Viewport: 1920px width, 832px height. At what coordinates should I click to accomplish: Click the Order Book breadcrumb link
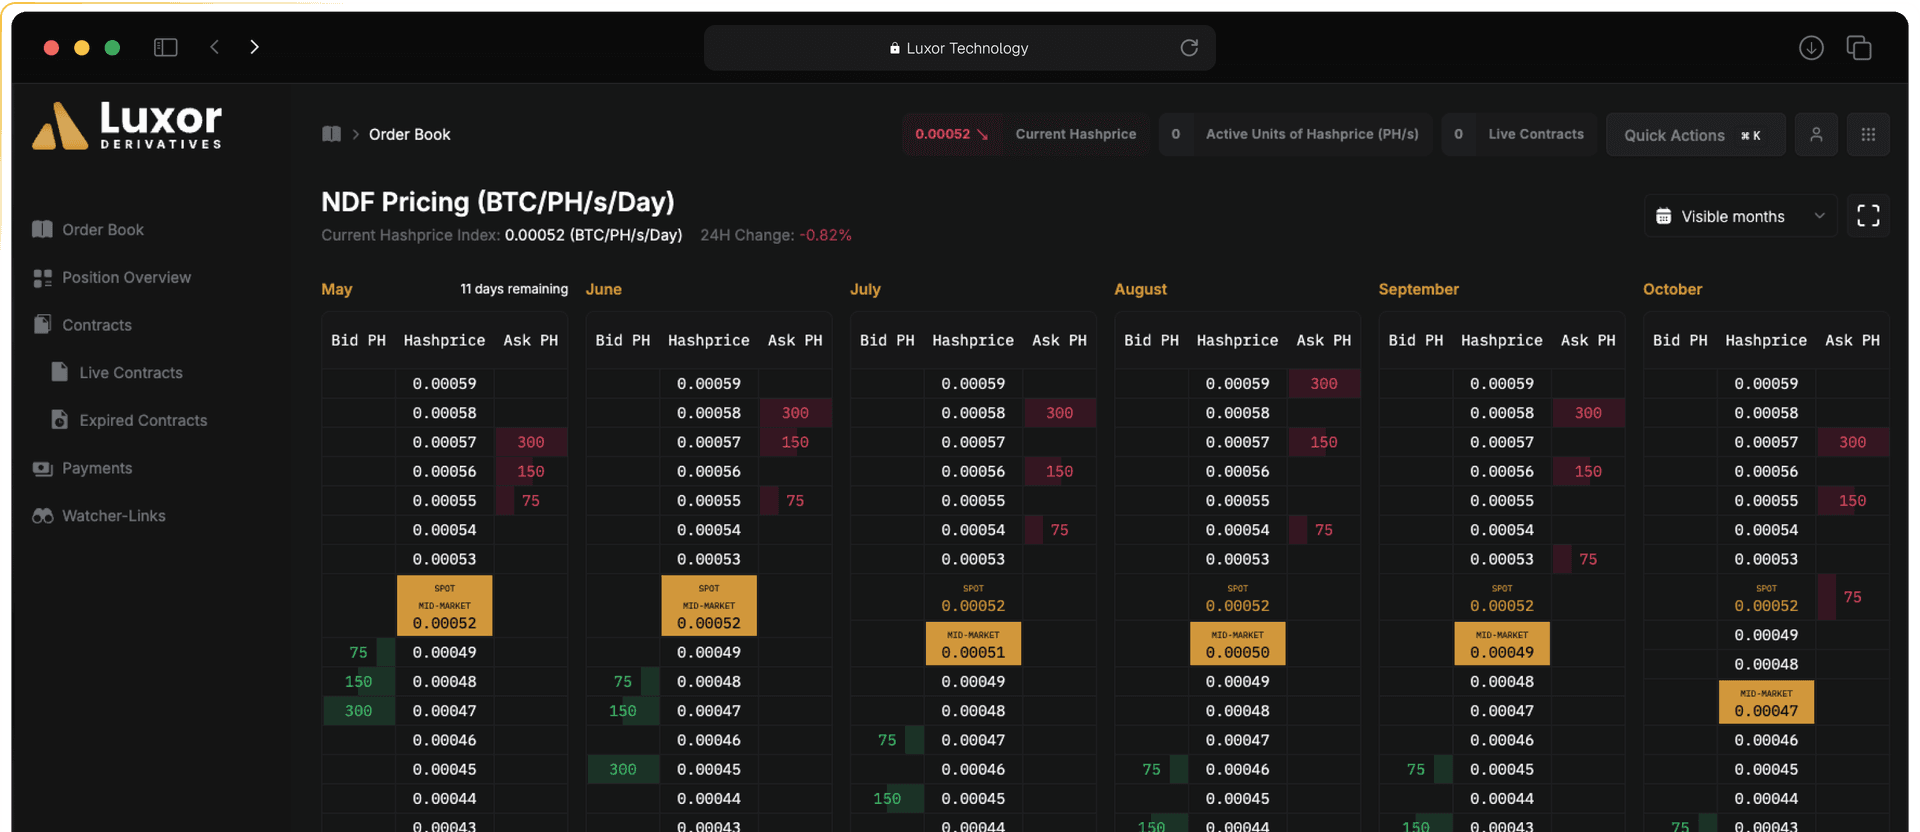click(x=409, y=134)
